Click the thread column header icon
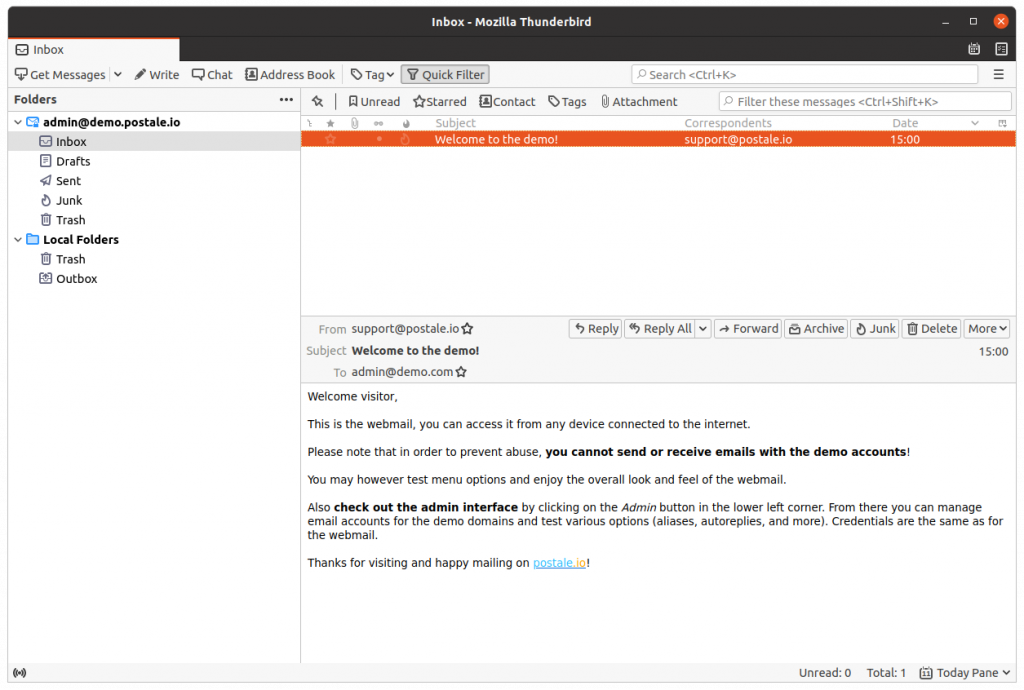Screen dimensions: 1024x690 (x=310, y=123)
